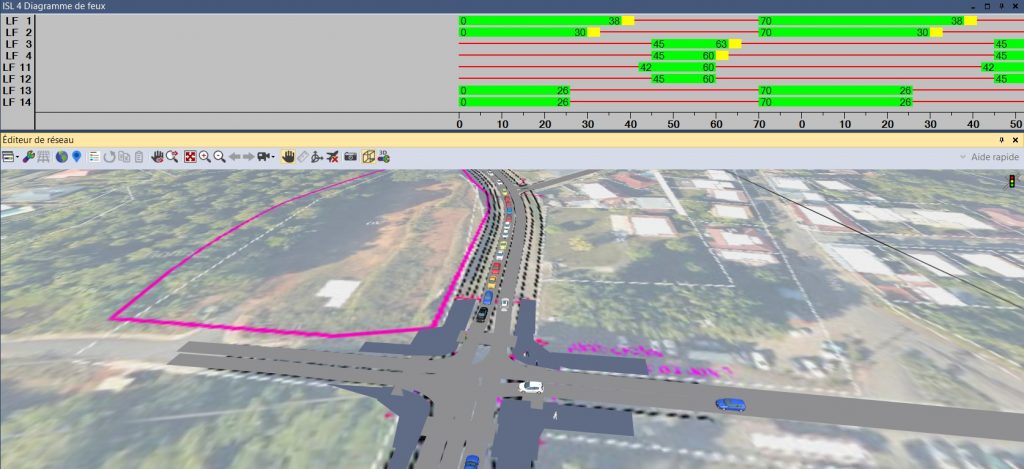
Task: Expand the camera position dropdown arrow
Action: [x=275, y=157]
